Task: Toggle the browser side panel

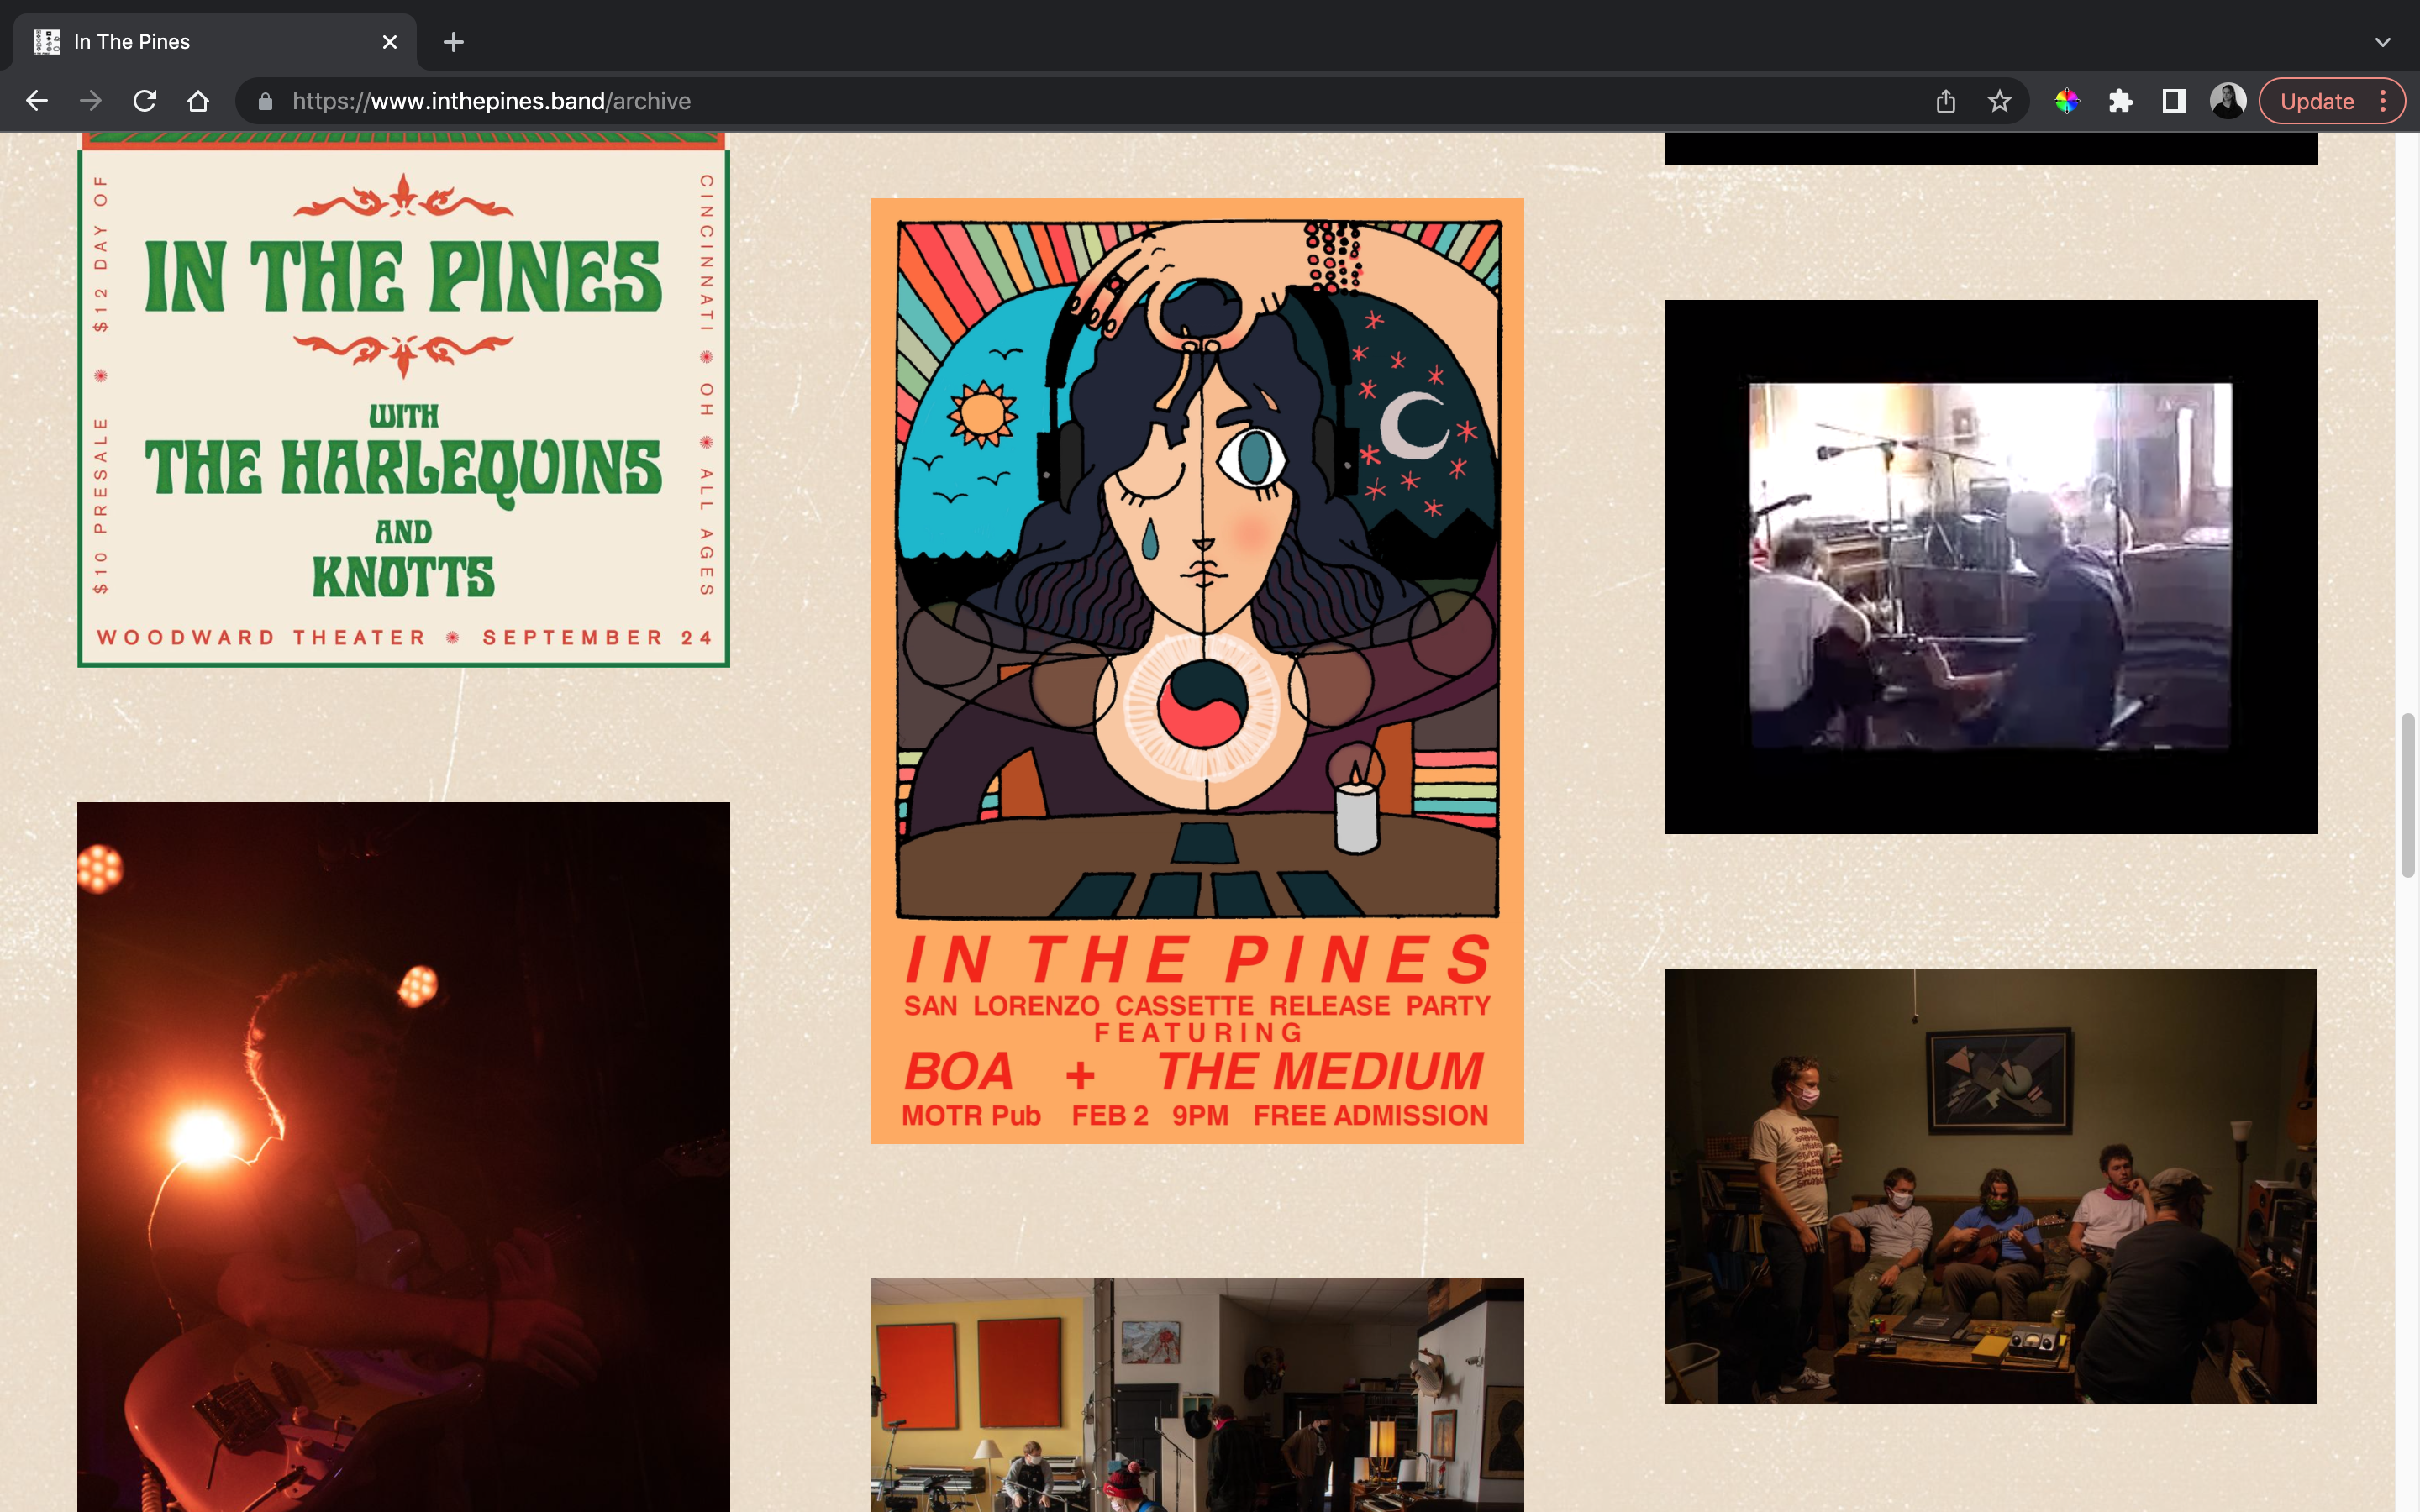Action: 2174,101
